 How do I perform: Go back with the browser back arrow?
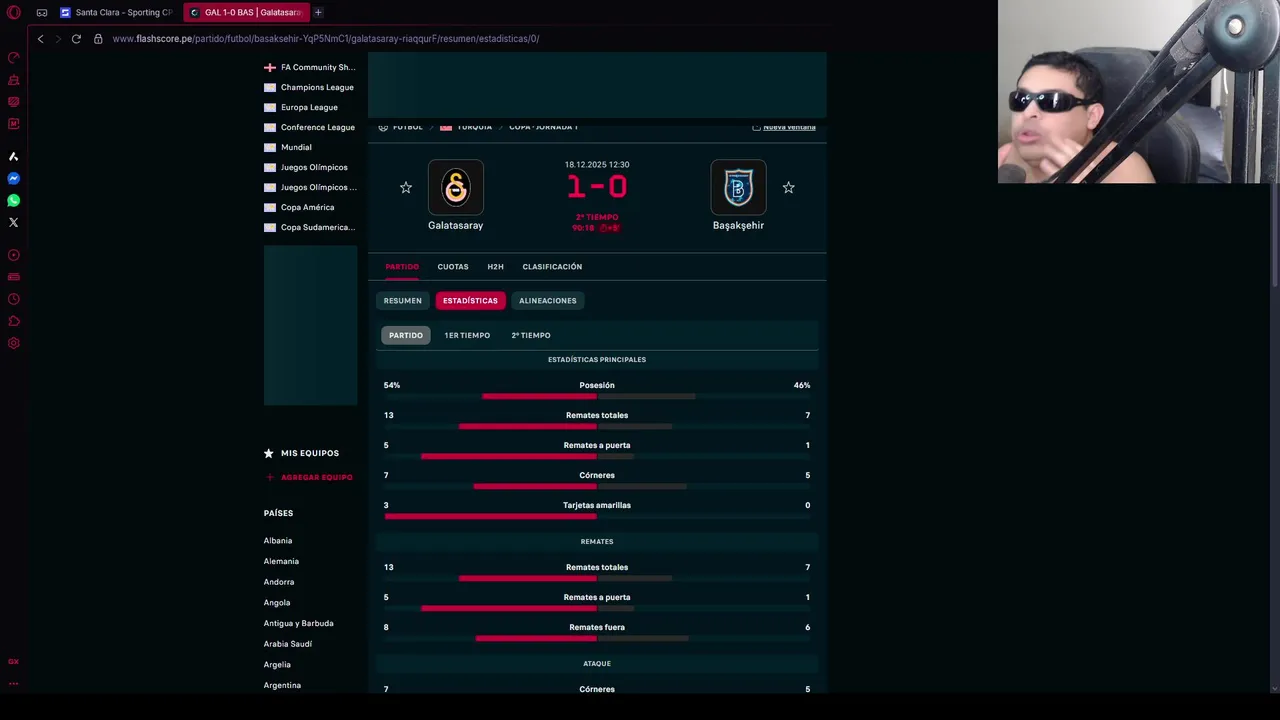tap(40, 39)
